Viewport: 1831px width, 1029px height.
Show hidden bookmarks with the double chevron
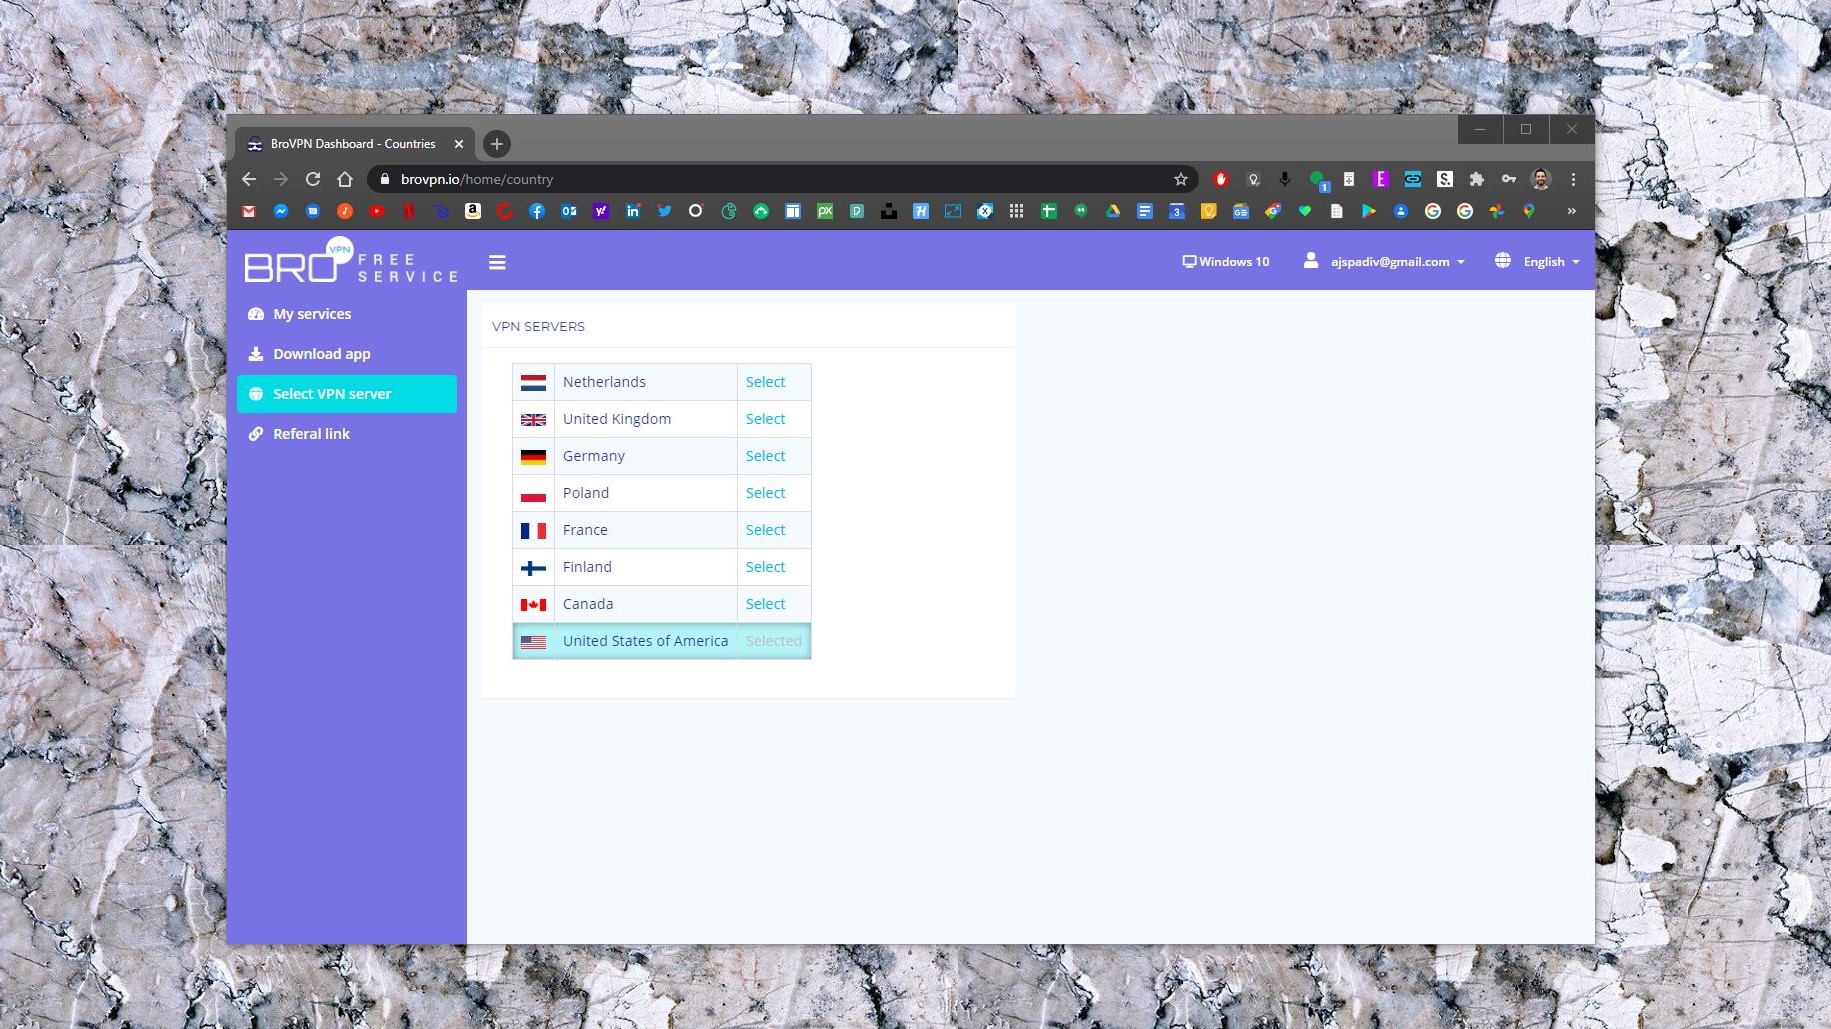point(1571,211)
